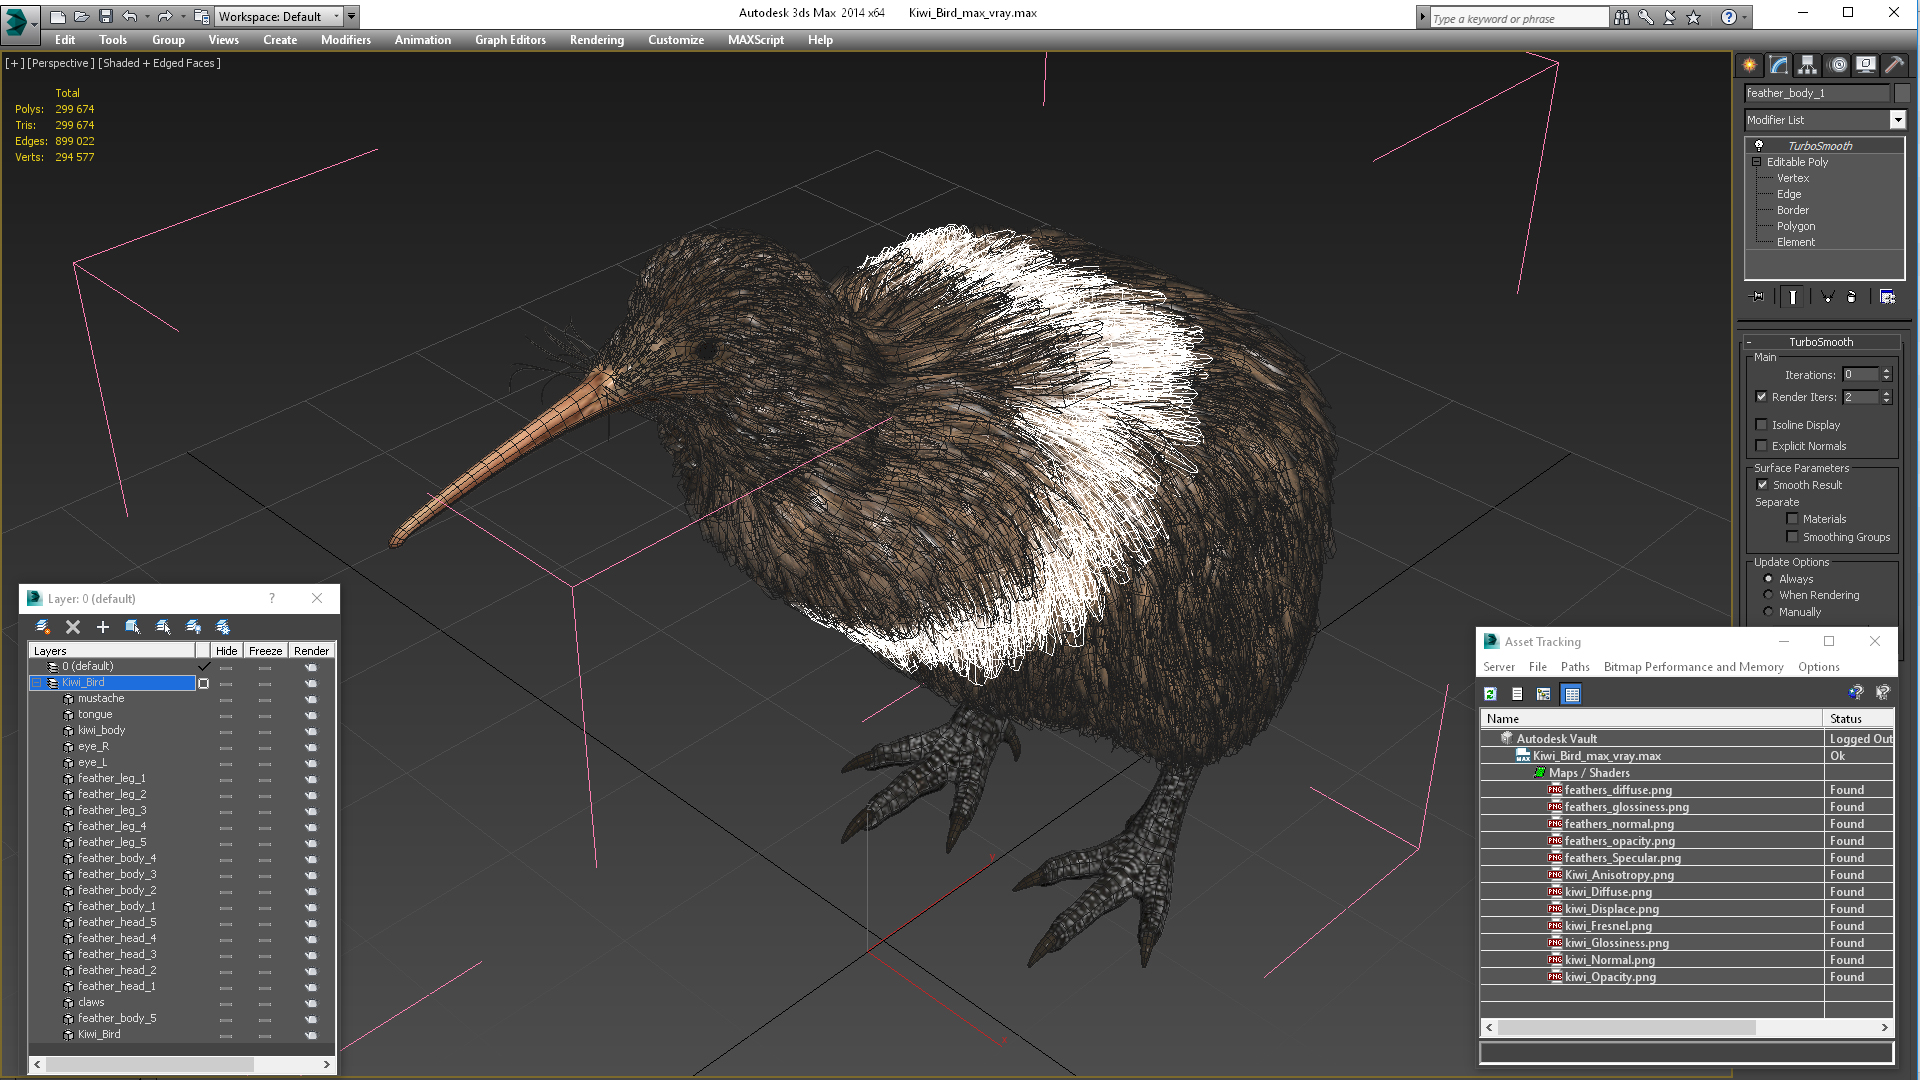
Task: Click the Help question mark icon
Action: [1729, 17]
